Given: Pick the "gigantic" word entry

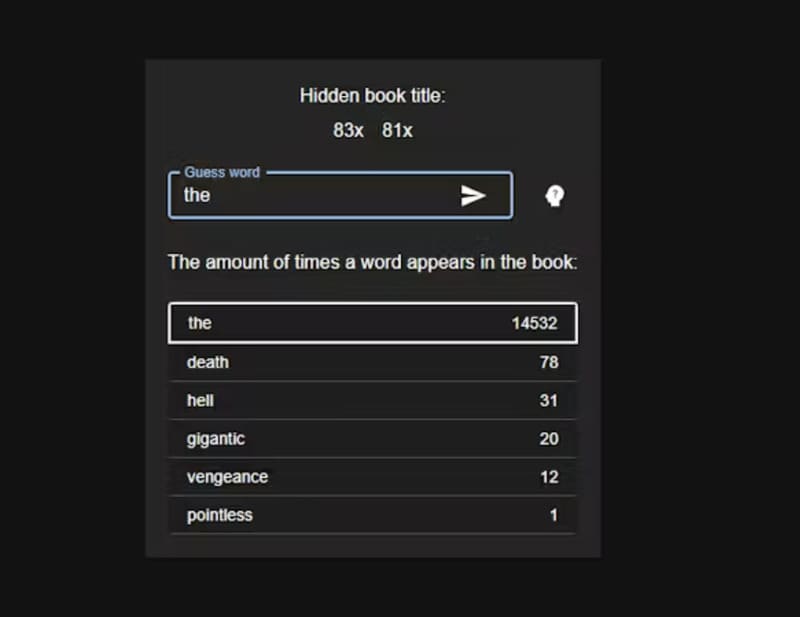Looking at the screenshot, I should (x=215, y=439).
